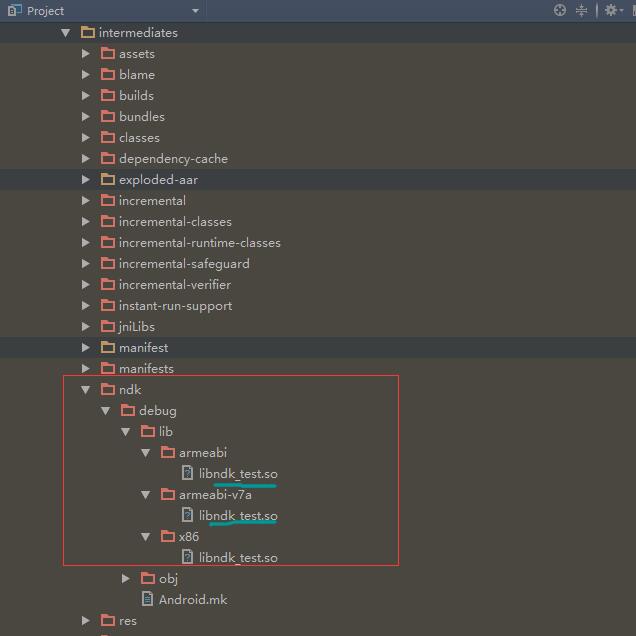Click the Project view icon in header
Screen dimensions: 636x636
tap(14, 11)
